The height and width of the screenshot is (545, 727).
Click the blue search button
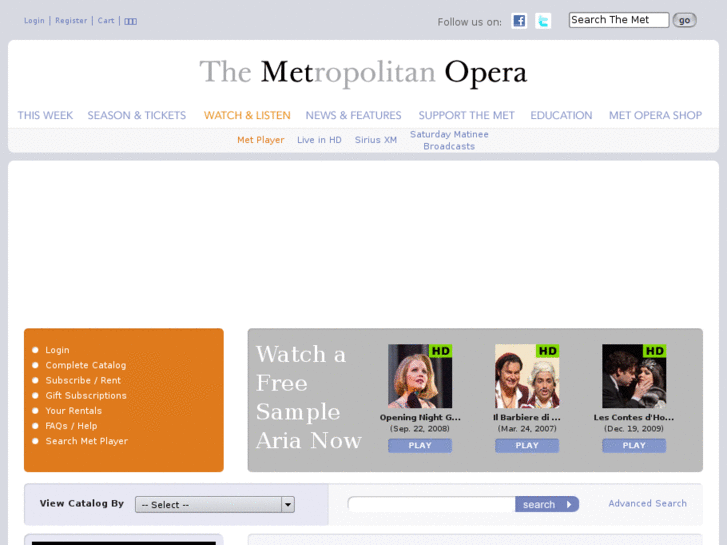[547, 504]
